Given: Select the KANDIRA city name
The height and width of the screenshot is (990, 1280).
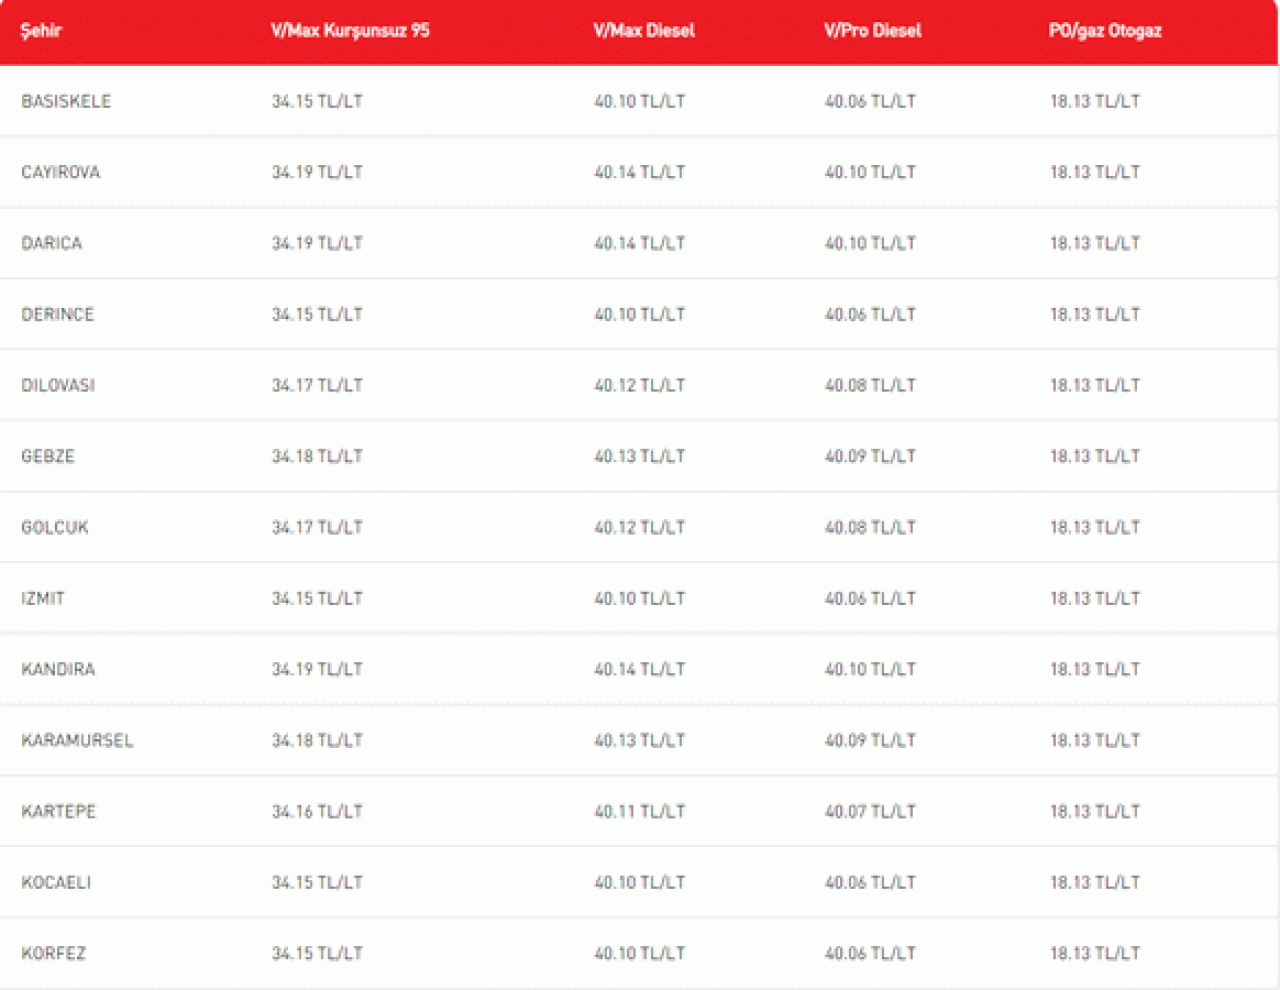Looking at the screenshot, I should 58,669.
